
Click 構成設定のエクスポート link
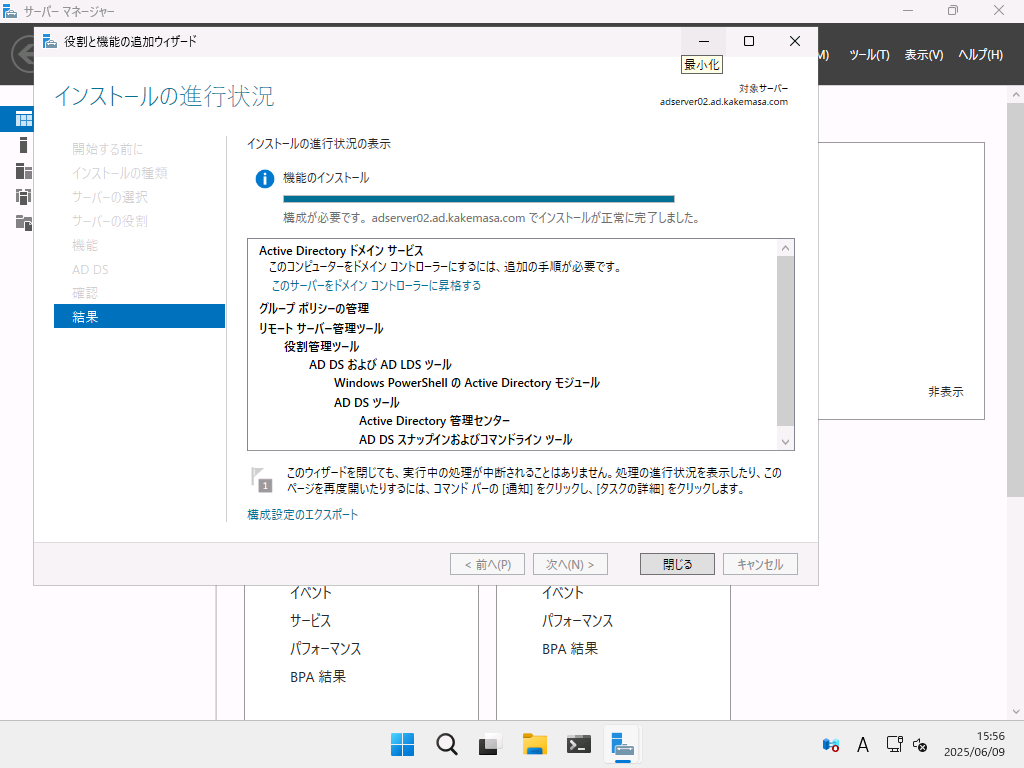(x=302, y=515)
